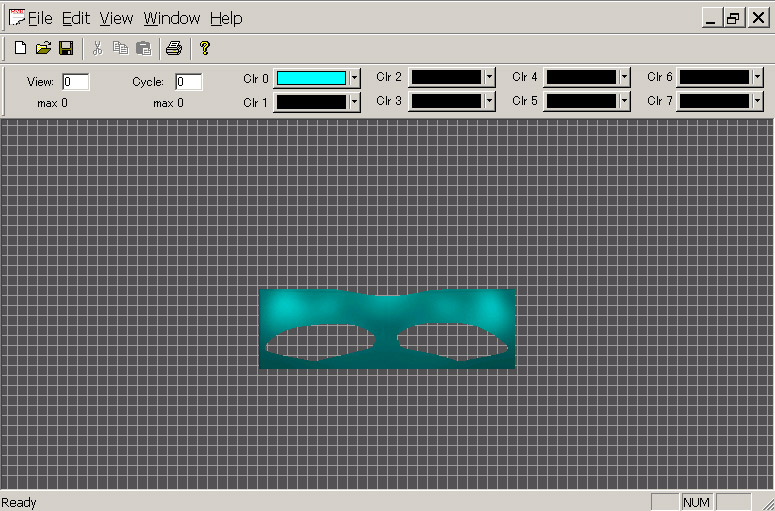Expand the Clr 0 dropdown arrow
The height and width of the screenshot is (511, 775).
(354, 78)
